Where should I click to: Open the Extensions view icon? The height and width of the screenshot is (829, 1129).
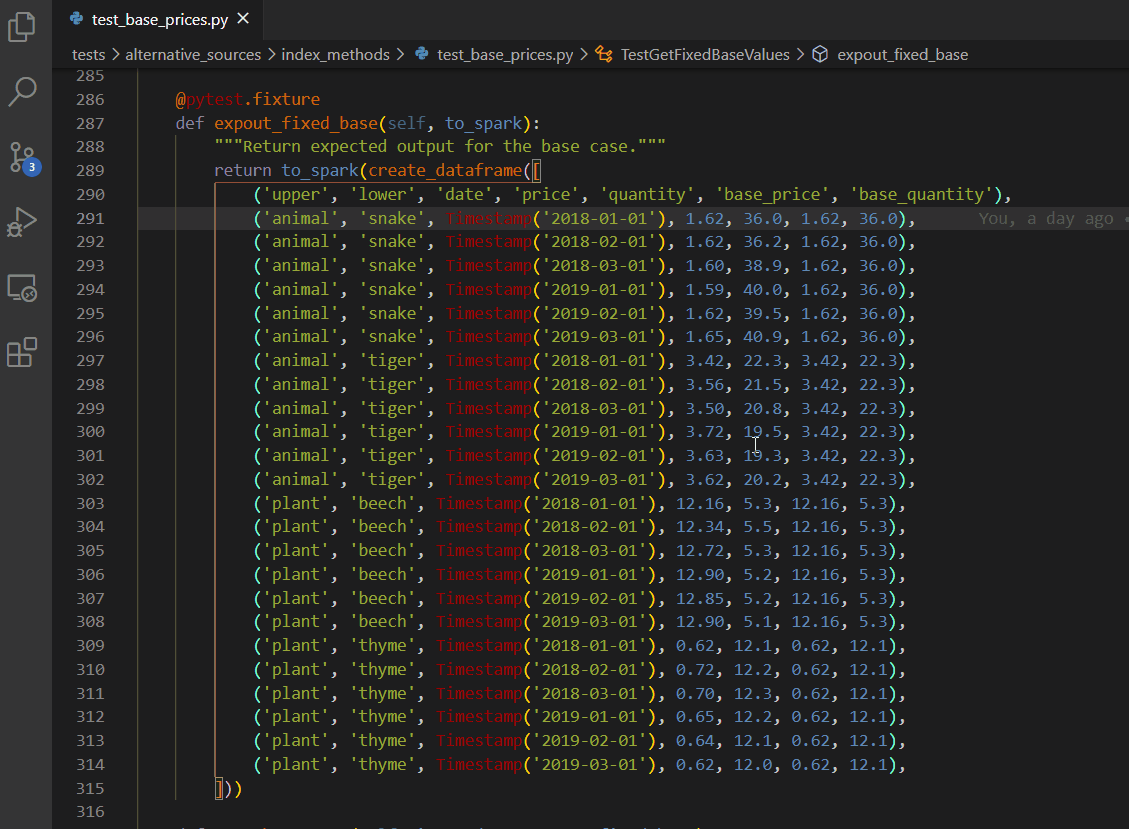pyautogui.click(x=22, y=352)
